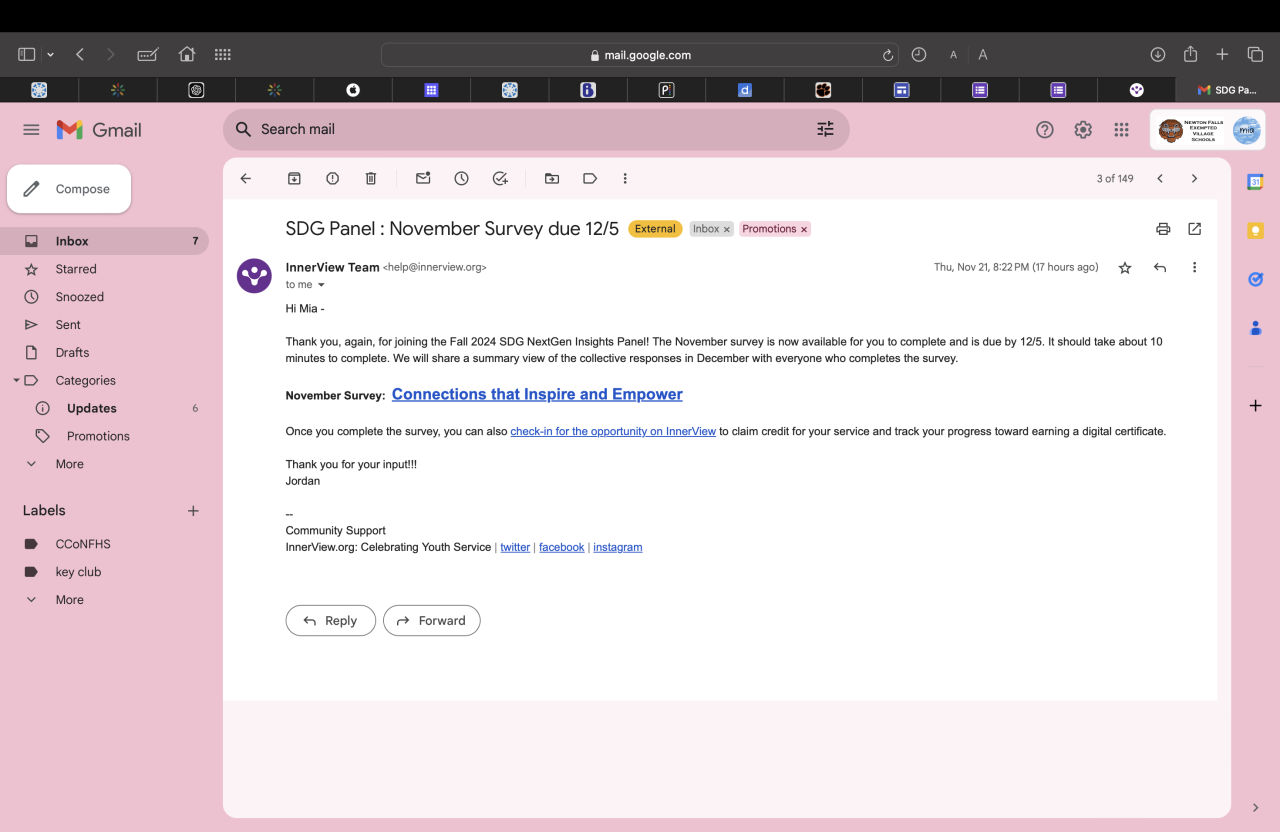
Task: Click the mail.google.com address bar
Action: click(x=640, y=55)
